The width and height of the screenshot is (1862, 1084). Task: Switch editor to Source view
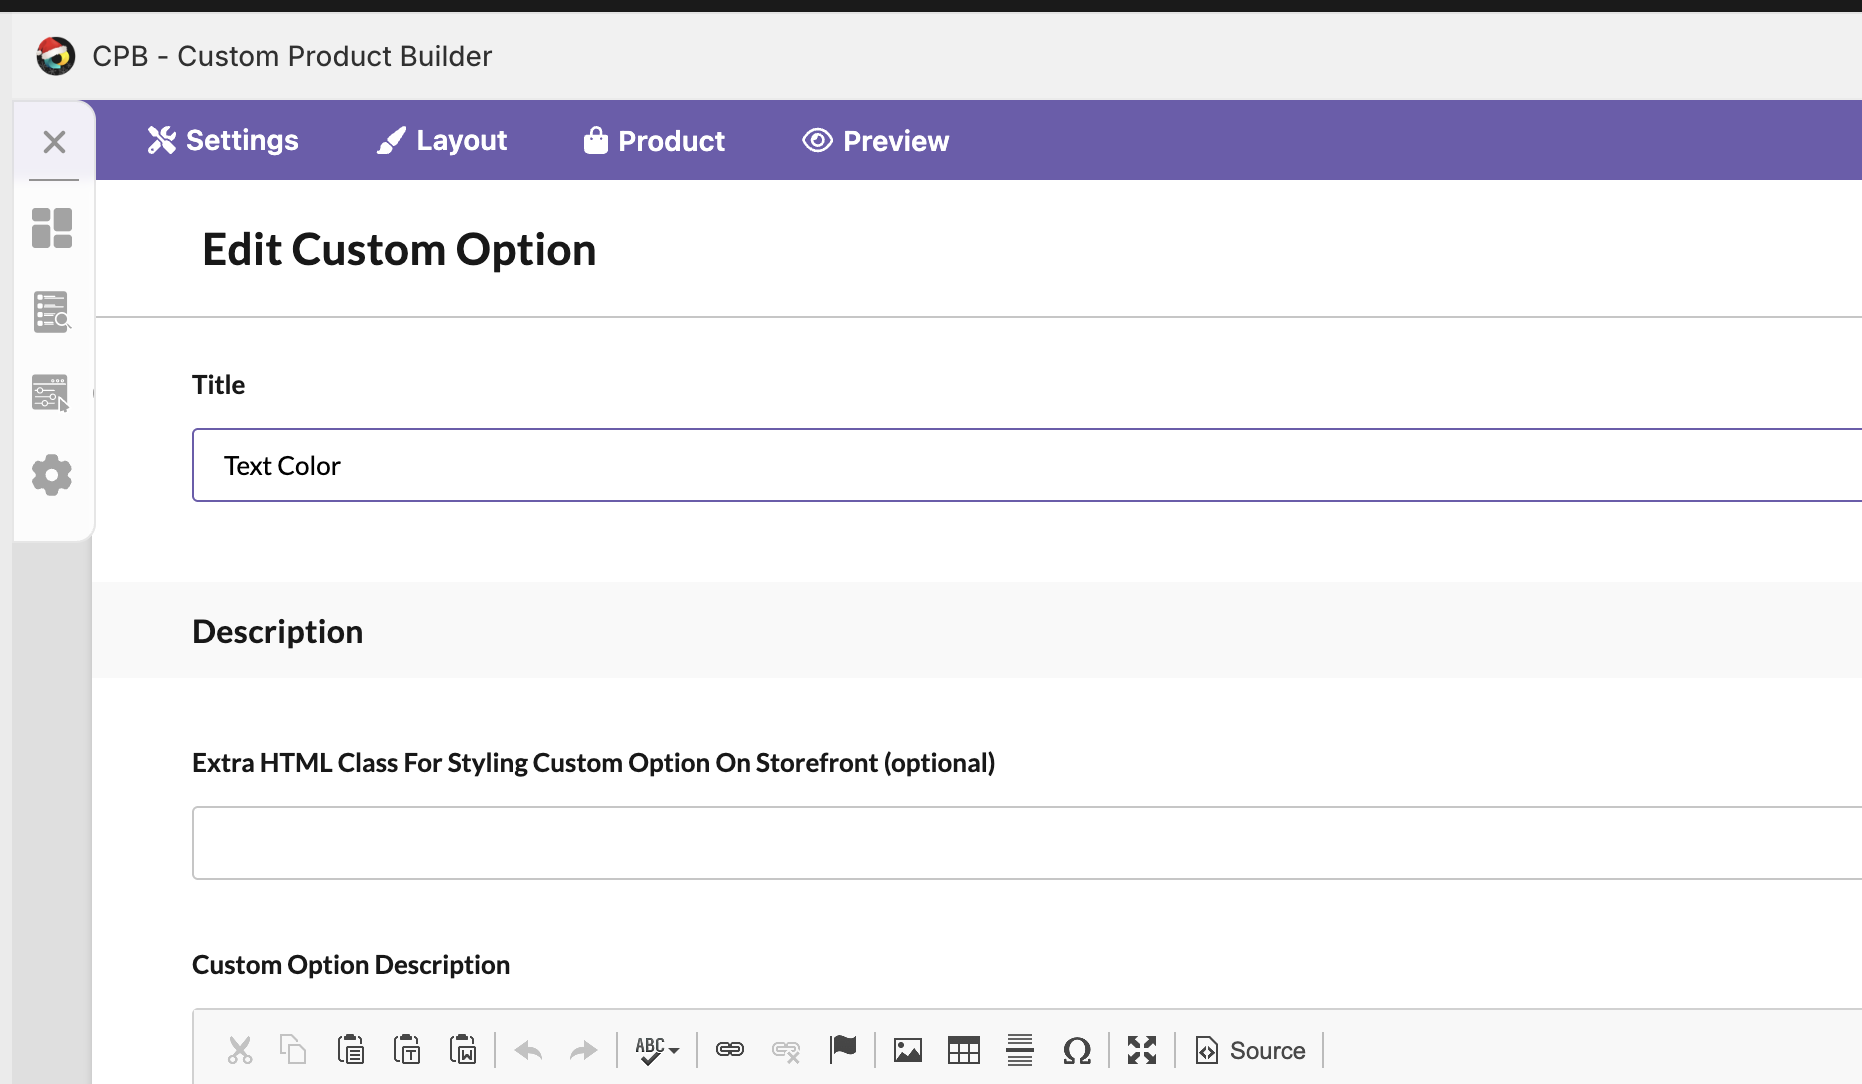click(1251, 1050)
